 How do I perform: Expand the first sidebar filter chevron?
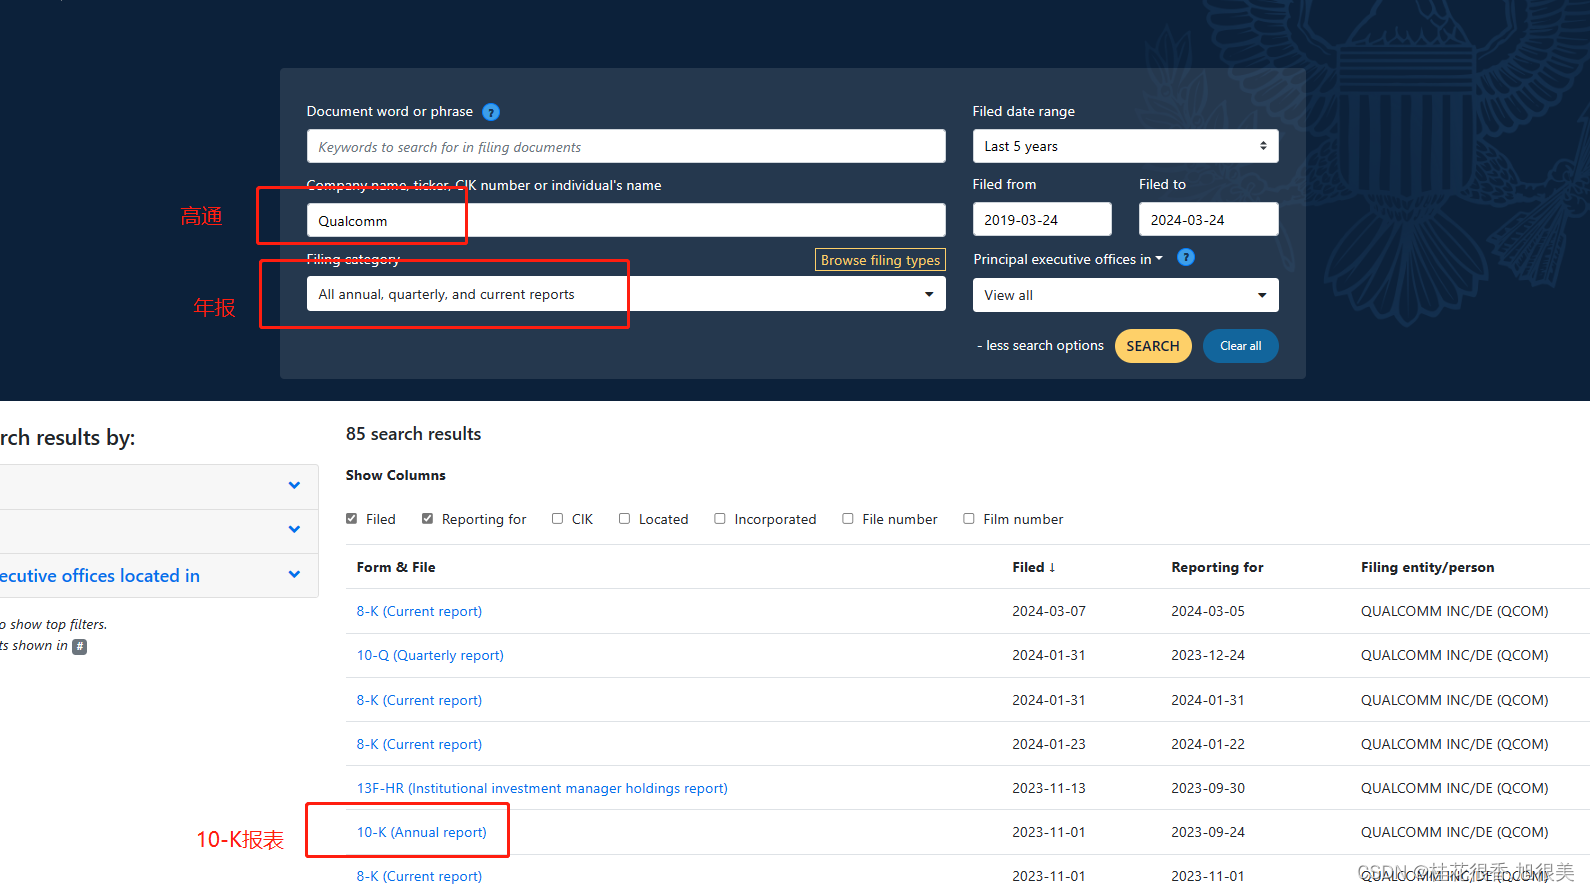pyautogui.click(x=294, y=486)
